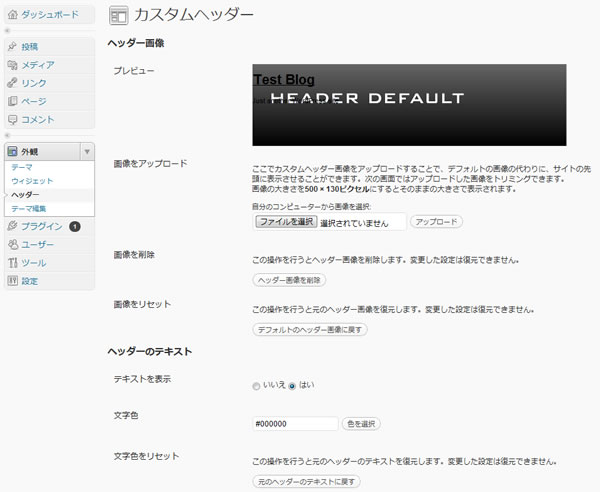
Task: Click the アップロード button
Action: pyautogui.click(x=436, y=222)
